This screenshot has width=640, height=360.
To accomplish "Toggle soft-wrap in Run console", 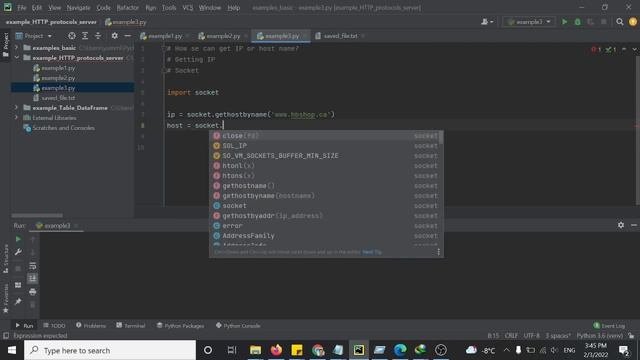I will (x=33, y=266).
